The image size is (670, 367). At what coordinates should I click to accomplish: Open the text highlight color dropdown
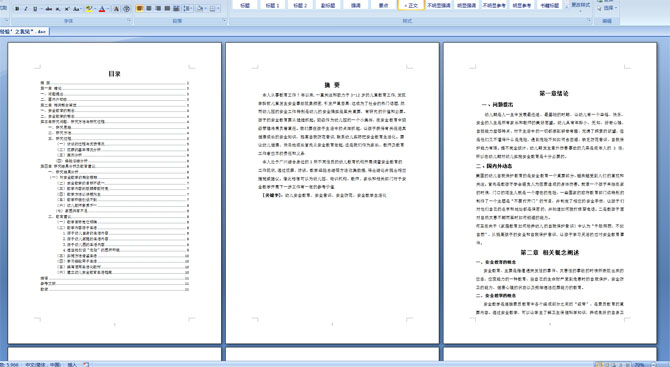(x=95, y=9)
